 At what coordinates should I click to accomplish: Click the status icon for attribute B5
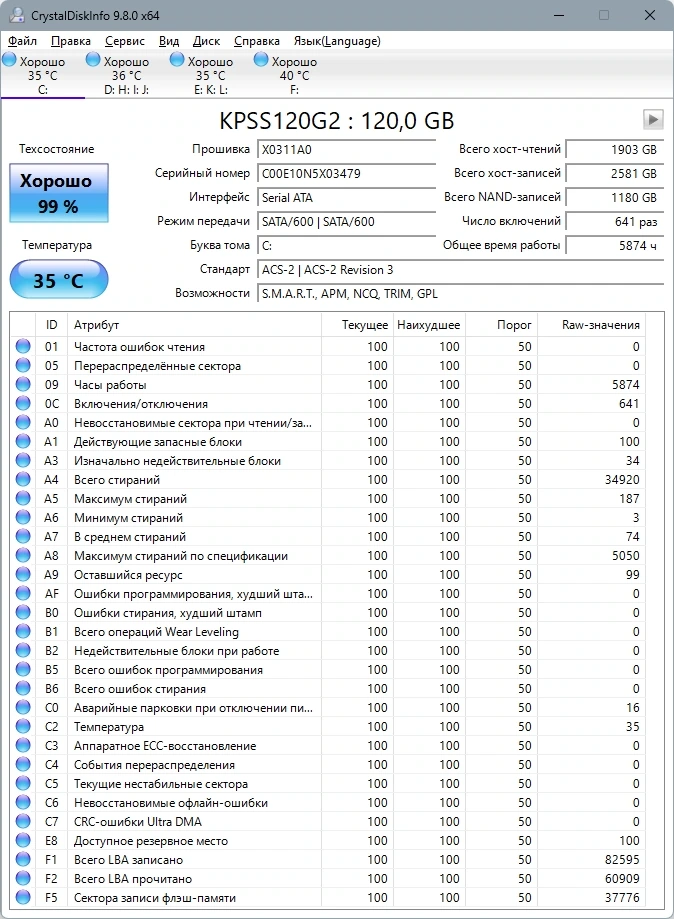(x=23, y=669)
